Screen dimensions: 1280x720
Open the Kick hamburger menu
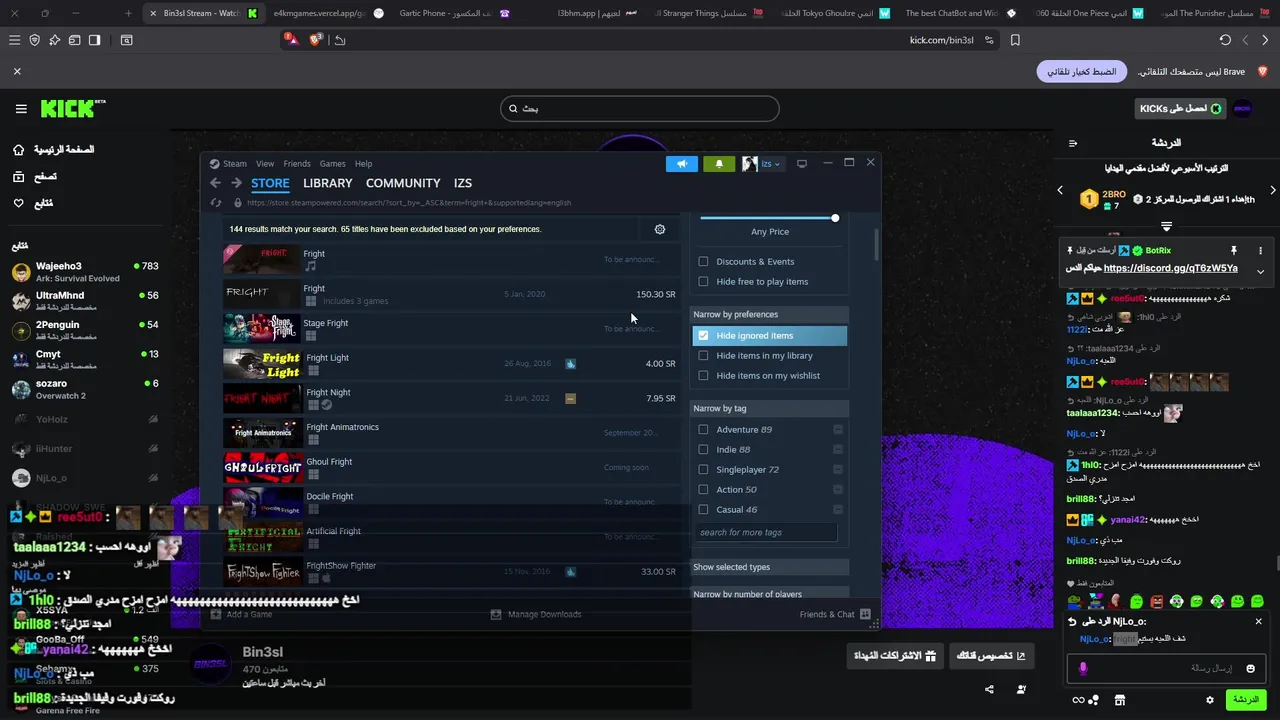(x=21, y=109)
